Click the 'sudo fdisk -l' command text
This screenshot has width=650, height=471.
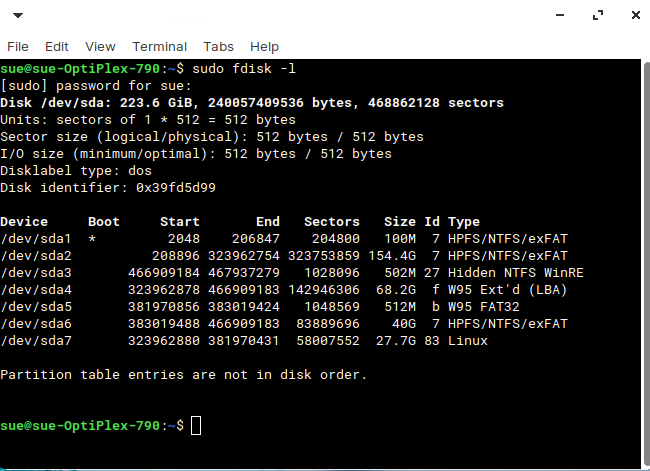click(x=244, y=68)
